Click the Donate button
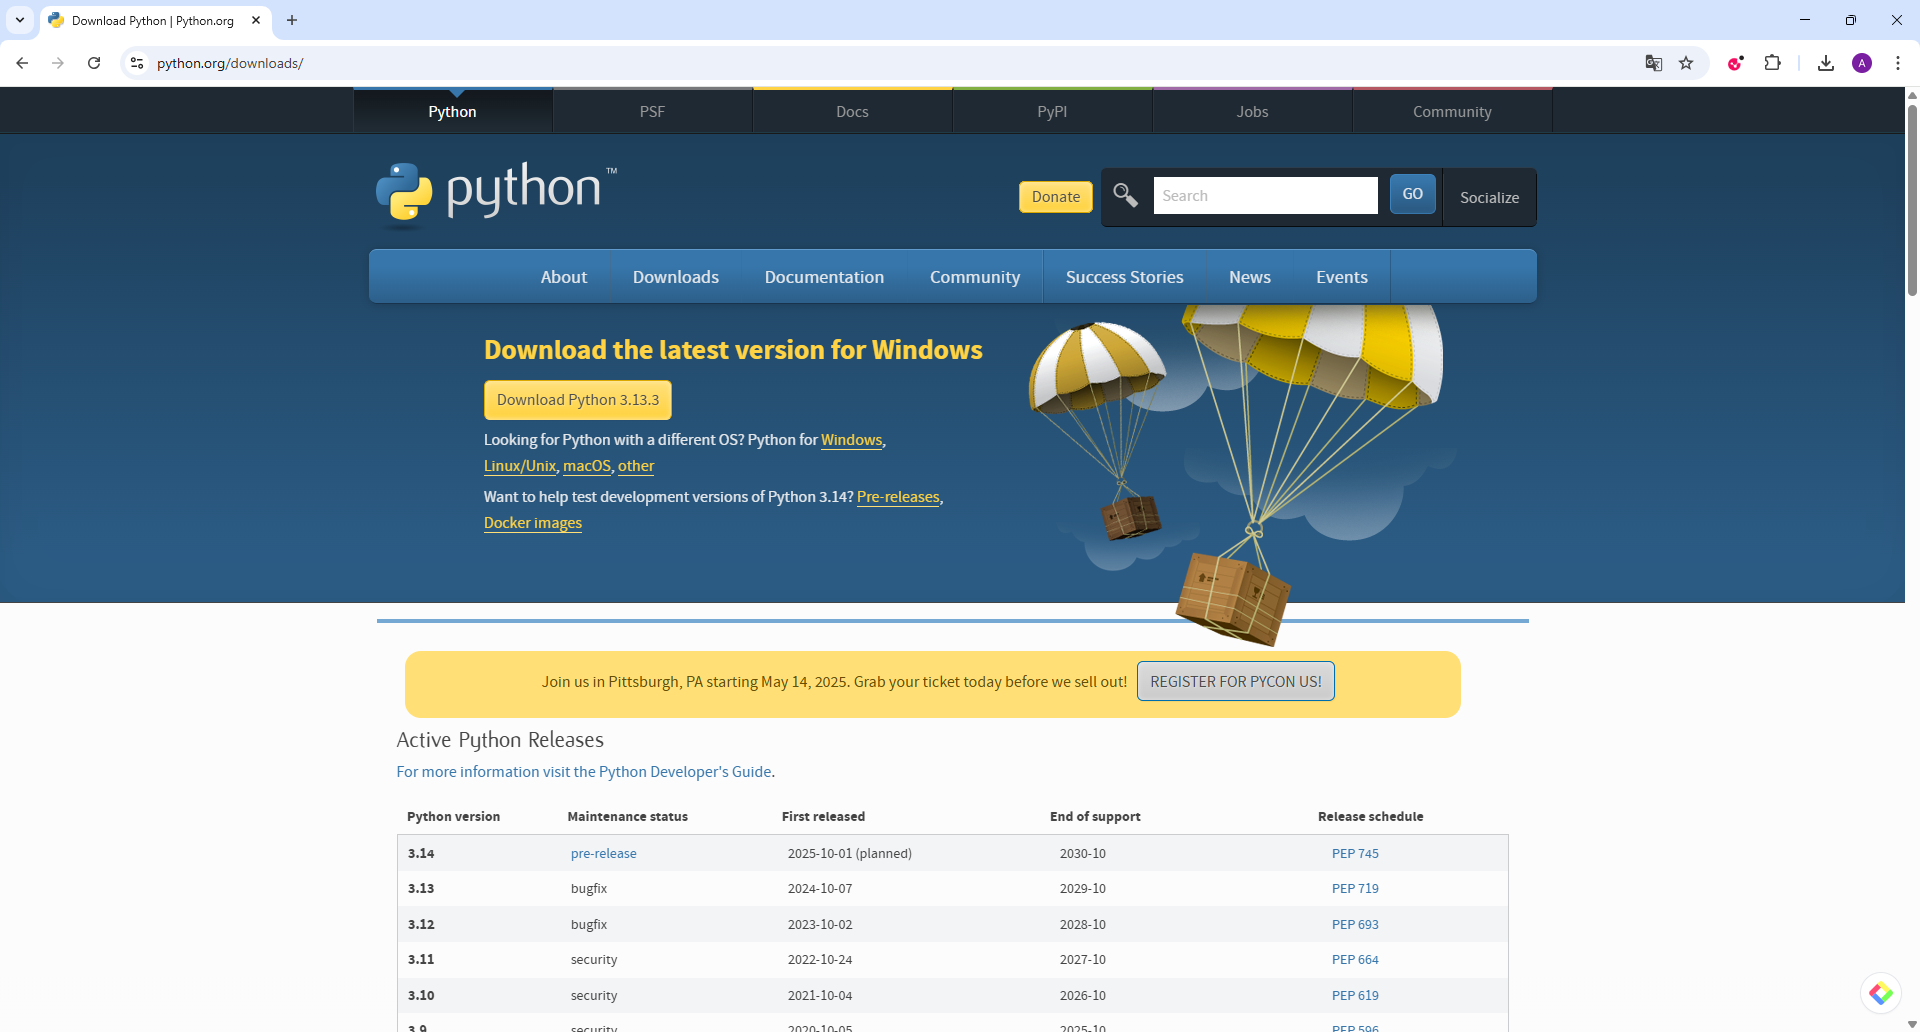The height and width of the screenshot is (1032, 1920). 1056,197
